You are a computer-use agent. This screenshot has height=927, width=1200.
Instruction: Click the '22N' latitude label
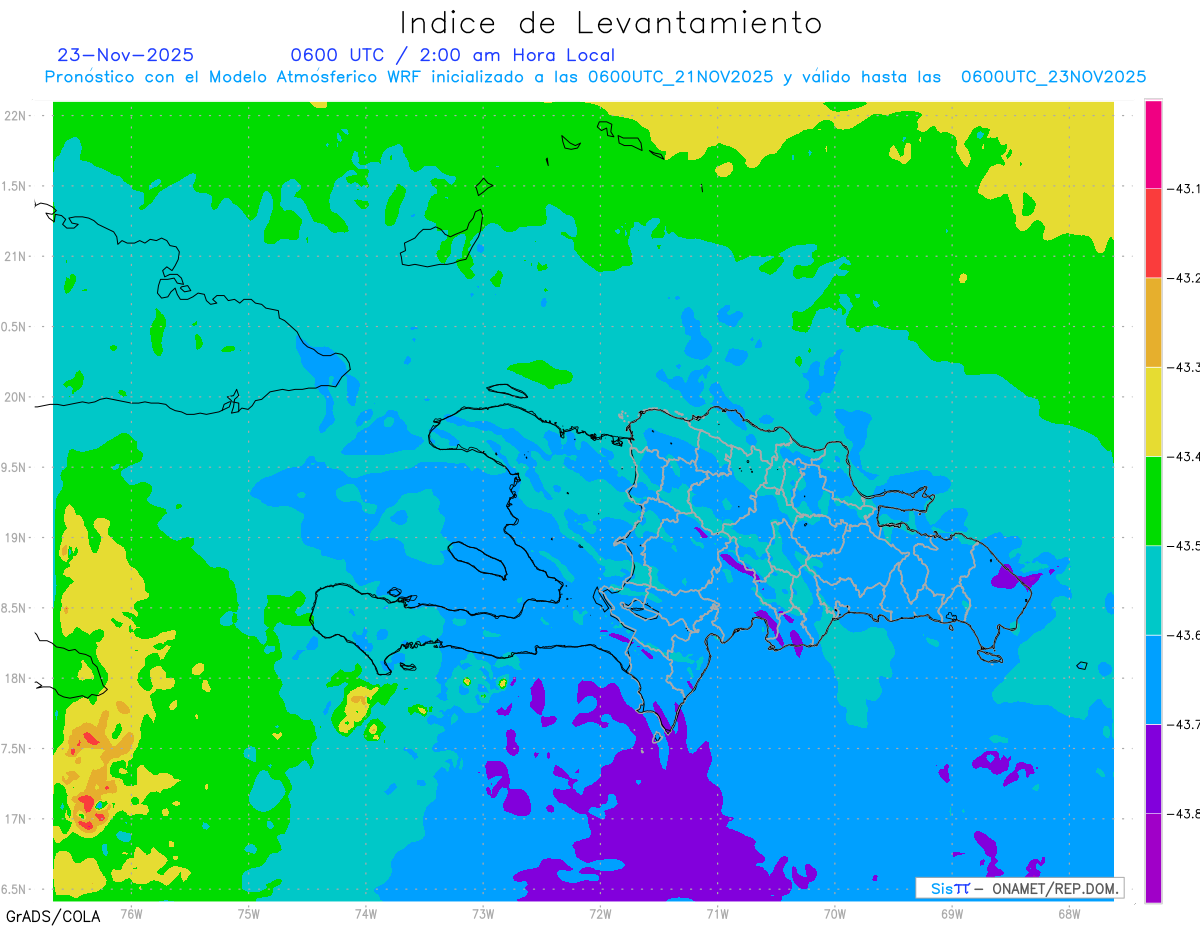tap(17, 116)
